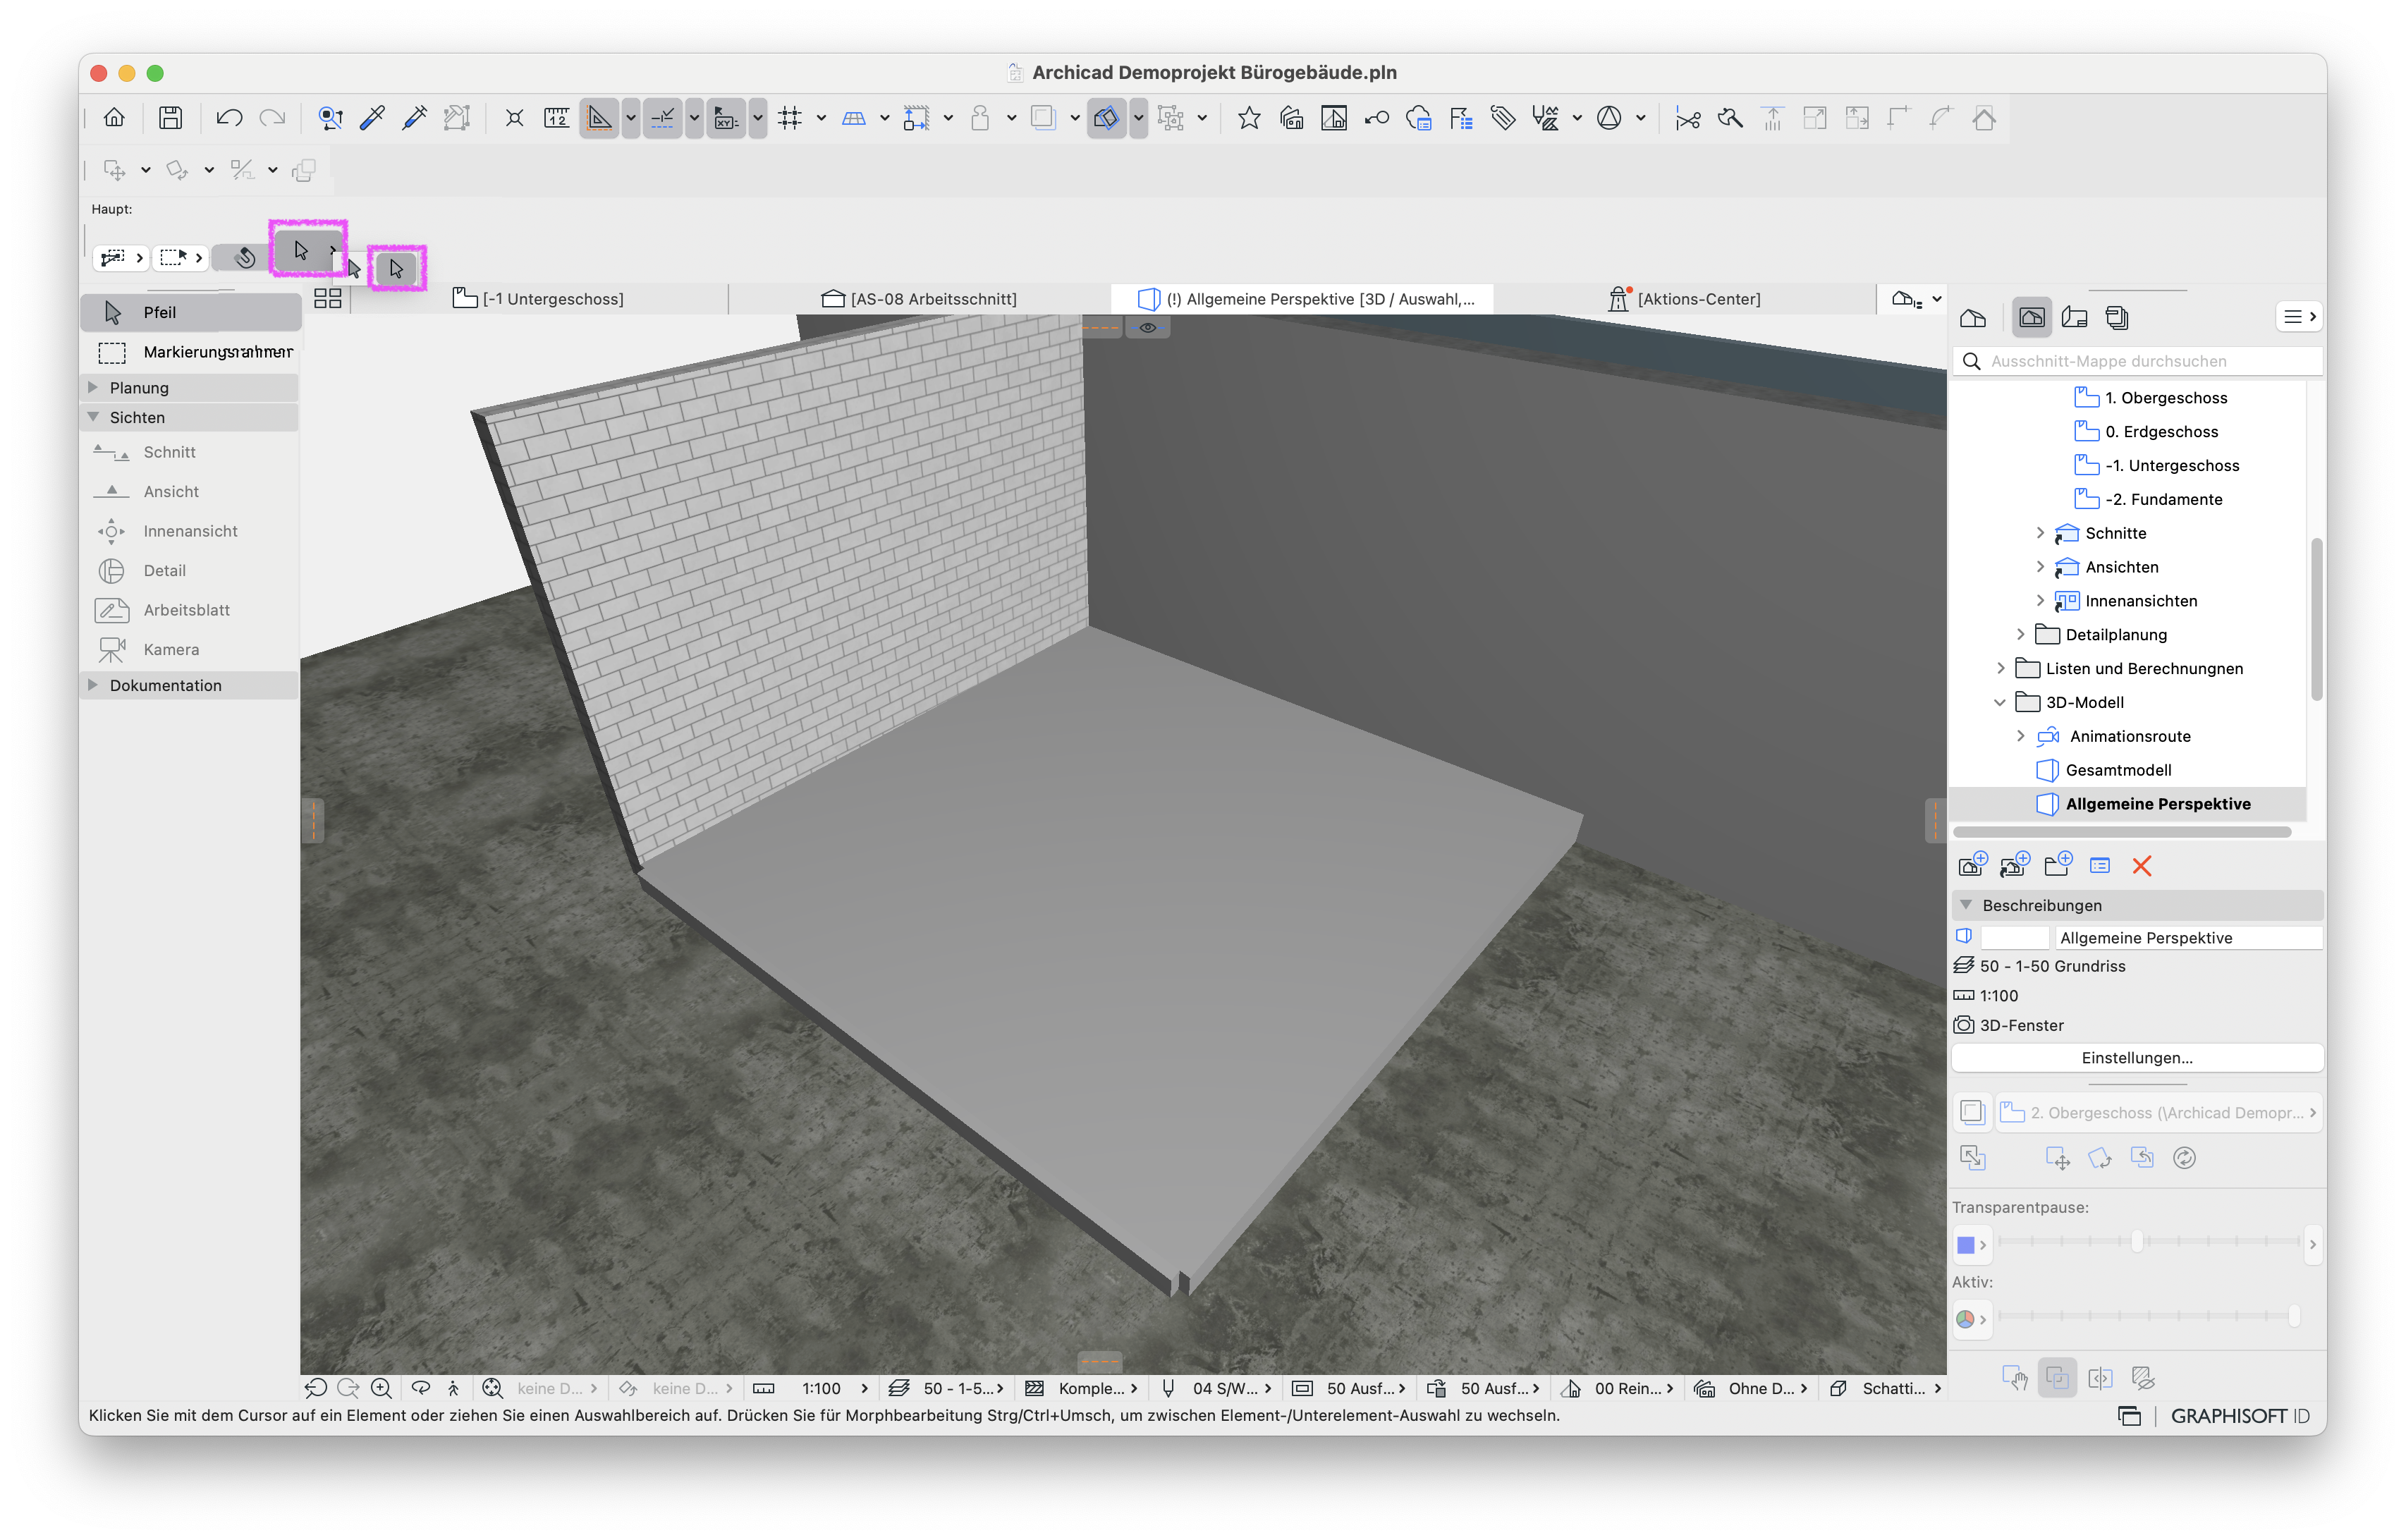
Task: Select the Ansicht tool in toolbox
Action: pos(171,491)
